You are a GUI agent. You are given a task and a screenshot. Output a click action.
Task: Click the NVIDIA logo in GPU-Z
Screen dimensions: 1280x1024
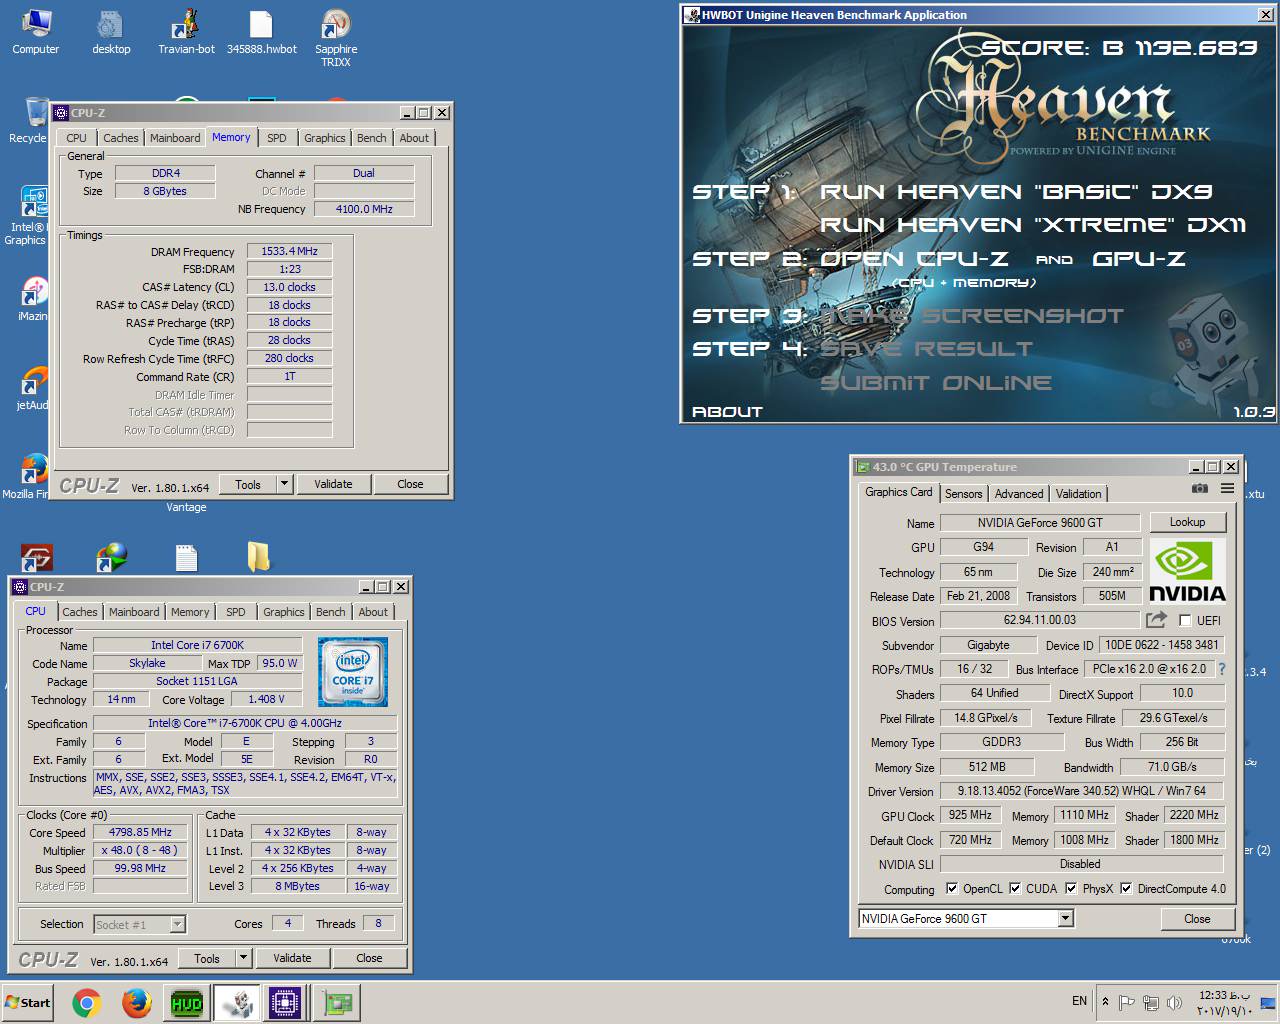click(1187, 570)
